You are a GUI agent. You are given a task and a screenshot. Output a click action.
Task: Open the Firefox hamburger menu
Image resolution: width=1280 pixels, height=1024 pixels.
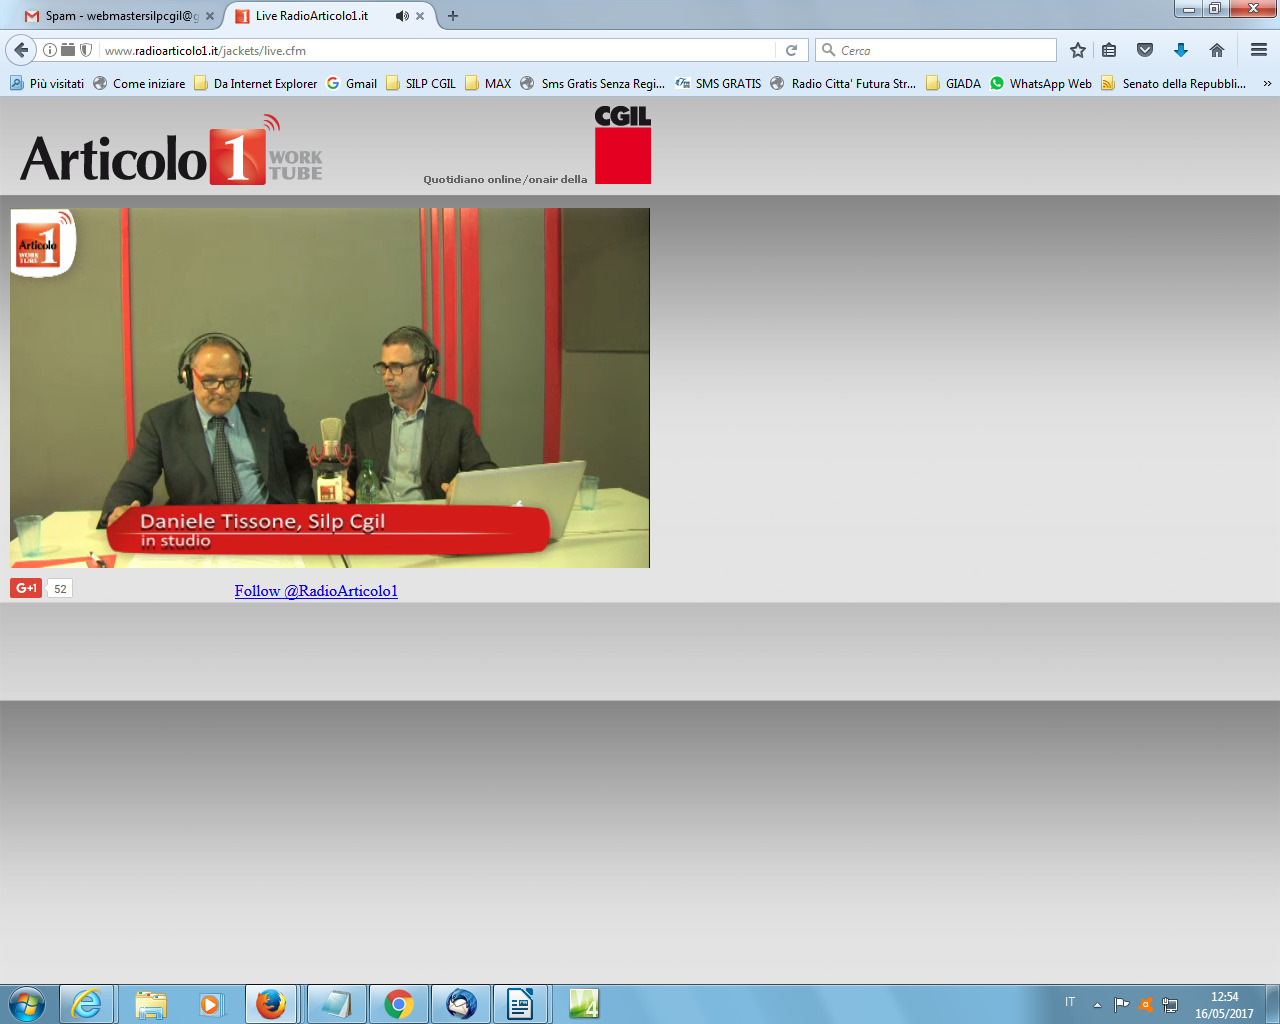(1259, 50)
